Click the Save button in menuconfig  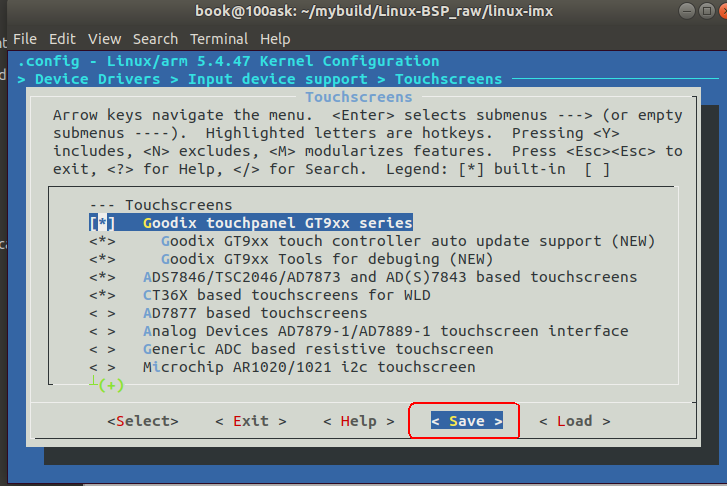click(466, 421)
